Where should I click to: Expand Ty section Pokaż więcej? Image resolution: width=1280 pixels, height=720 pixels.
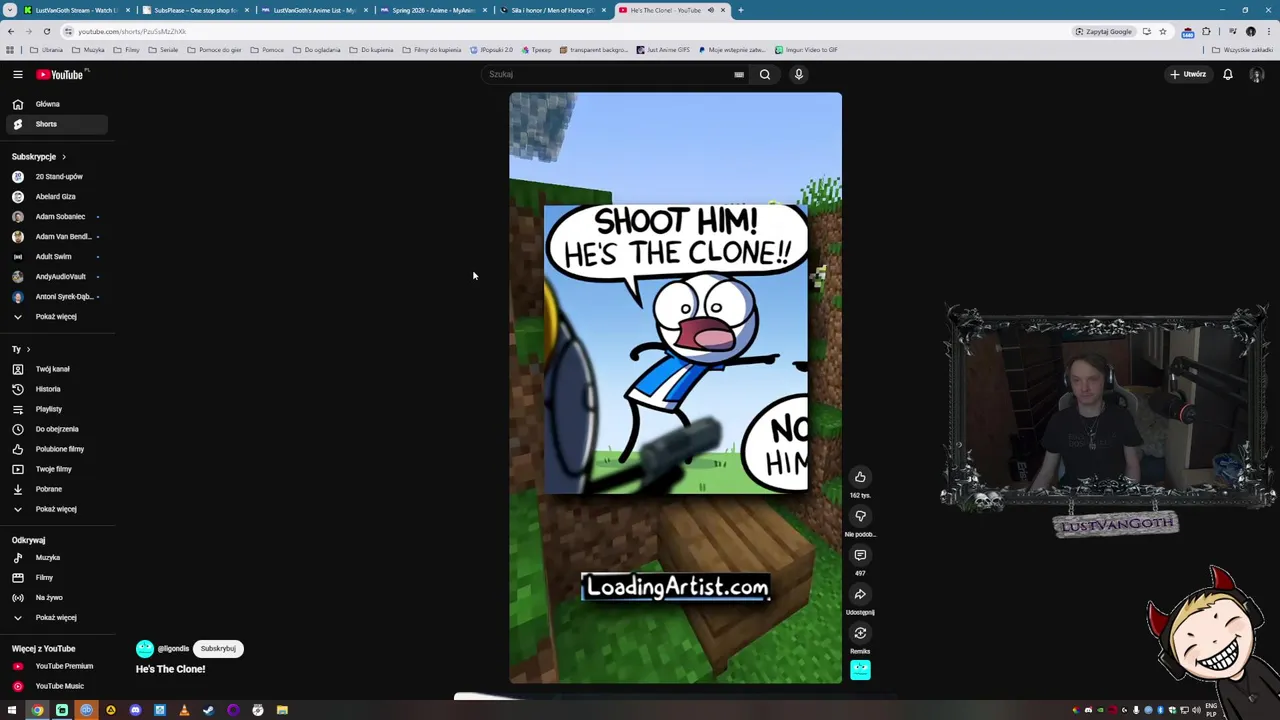[57, 509]
